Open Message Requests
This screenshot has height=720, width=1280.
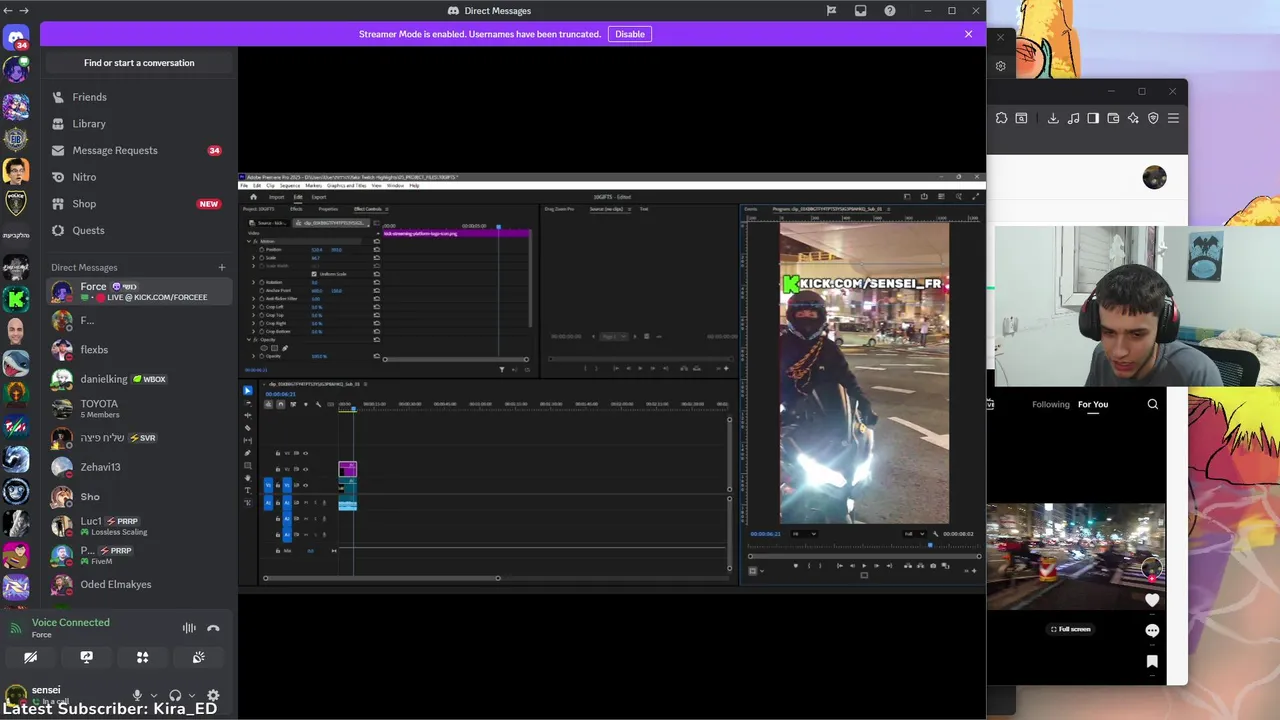click(139, 150)
